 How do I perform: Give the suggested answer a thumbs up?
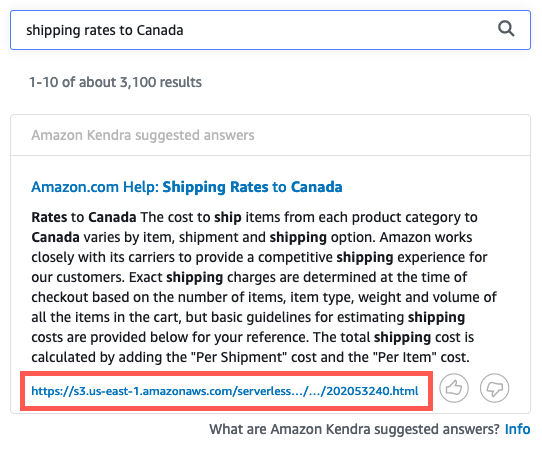pyautogui.click(x=454, y=388)
